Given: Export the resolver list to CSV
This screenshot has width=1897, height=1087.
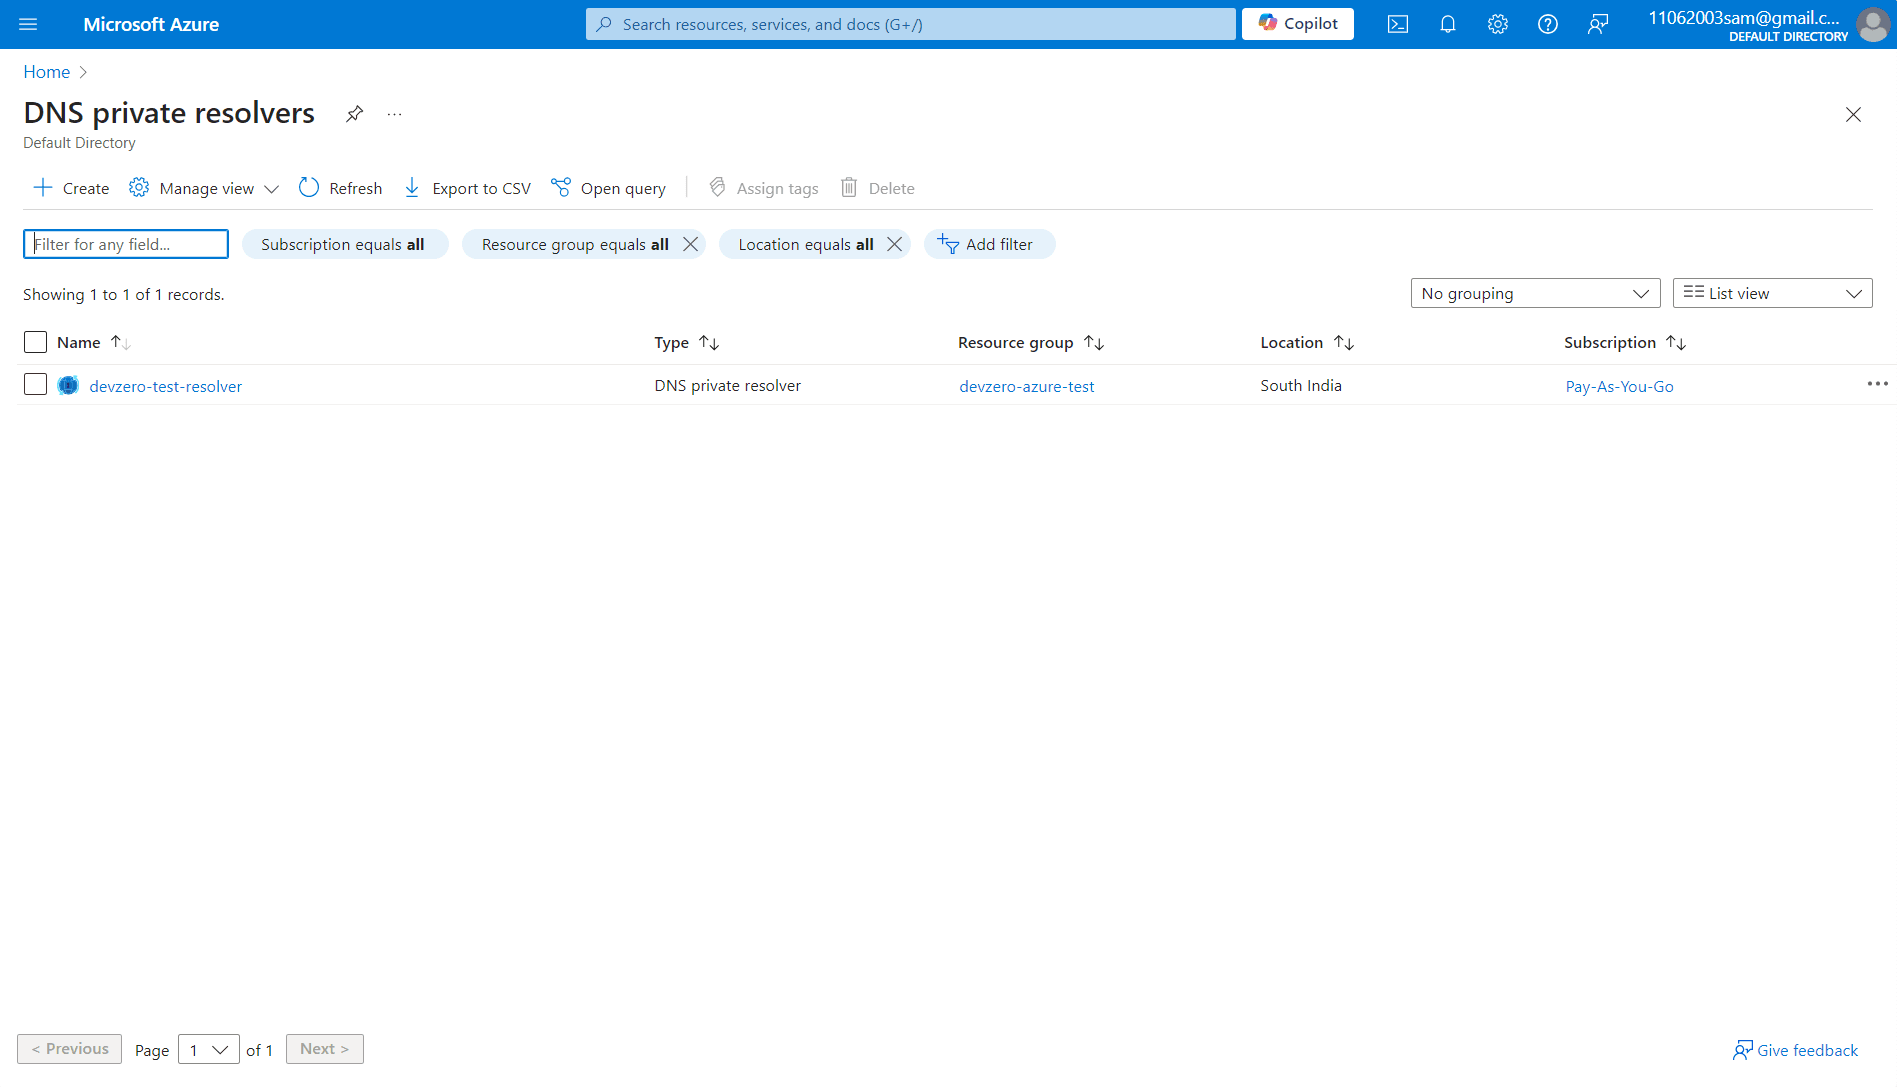Looking at the screenshot, I should [466, 188].
